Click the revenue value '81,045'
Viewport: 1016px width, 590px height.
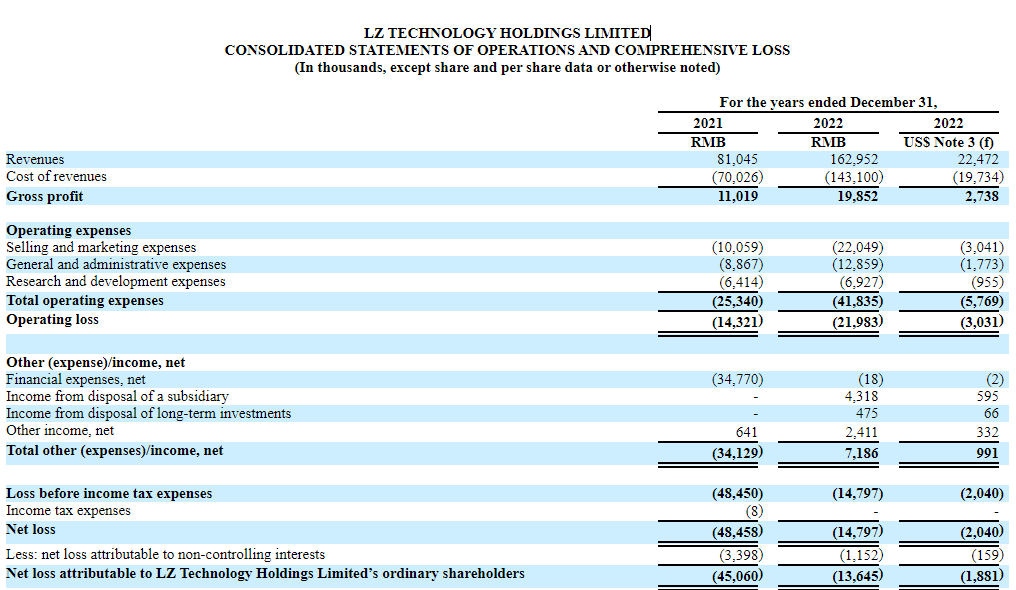click(x=737, y=159)
